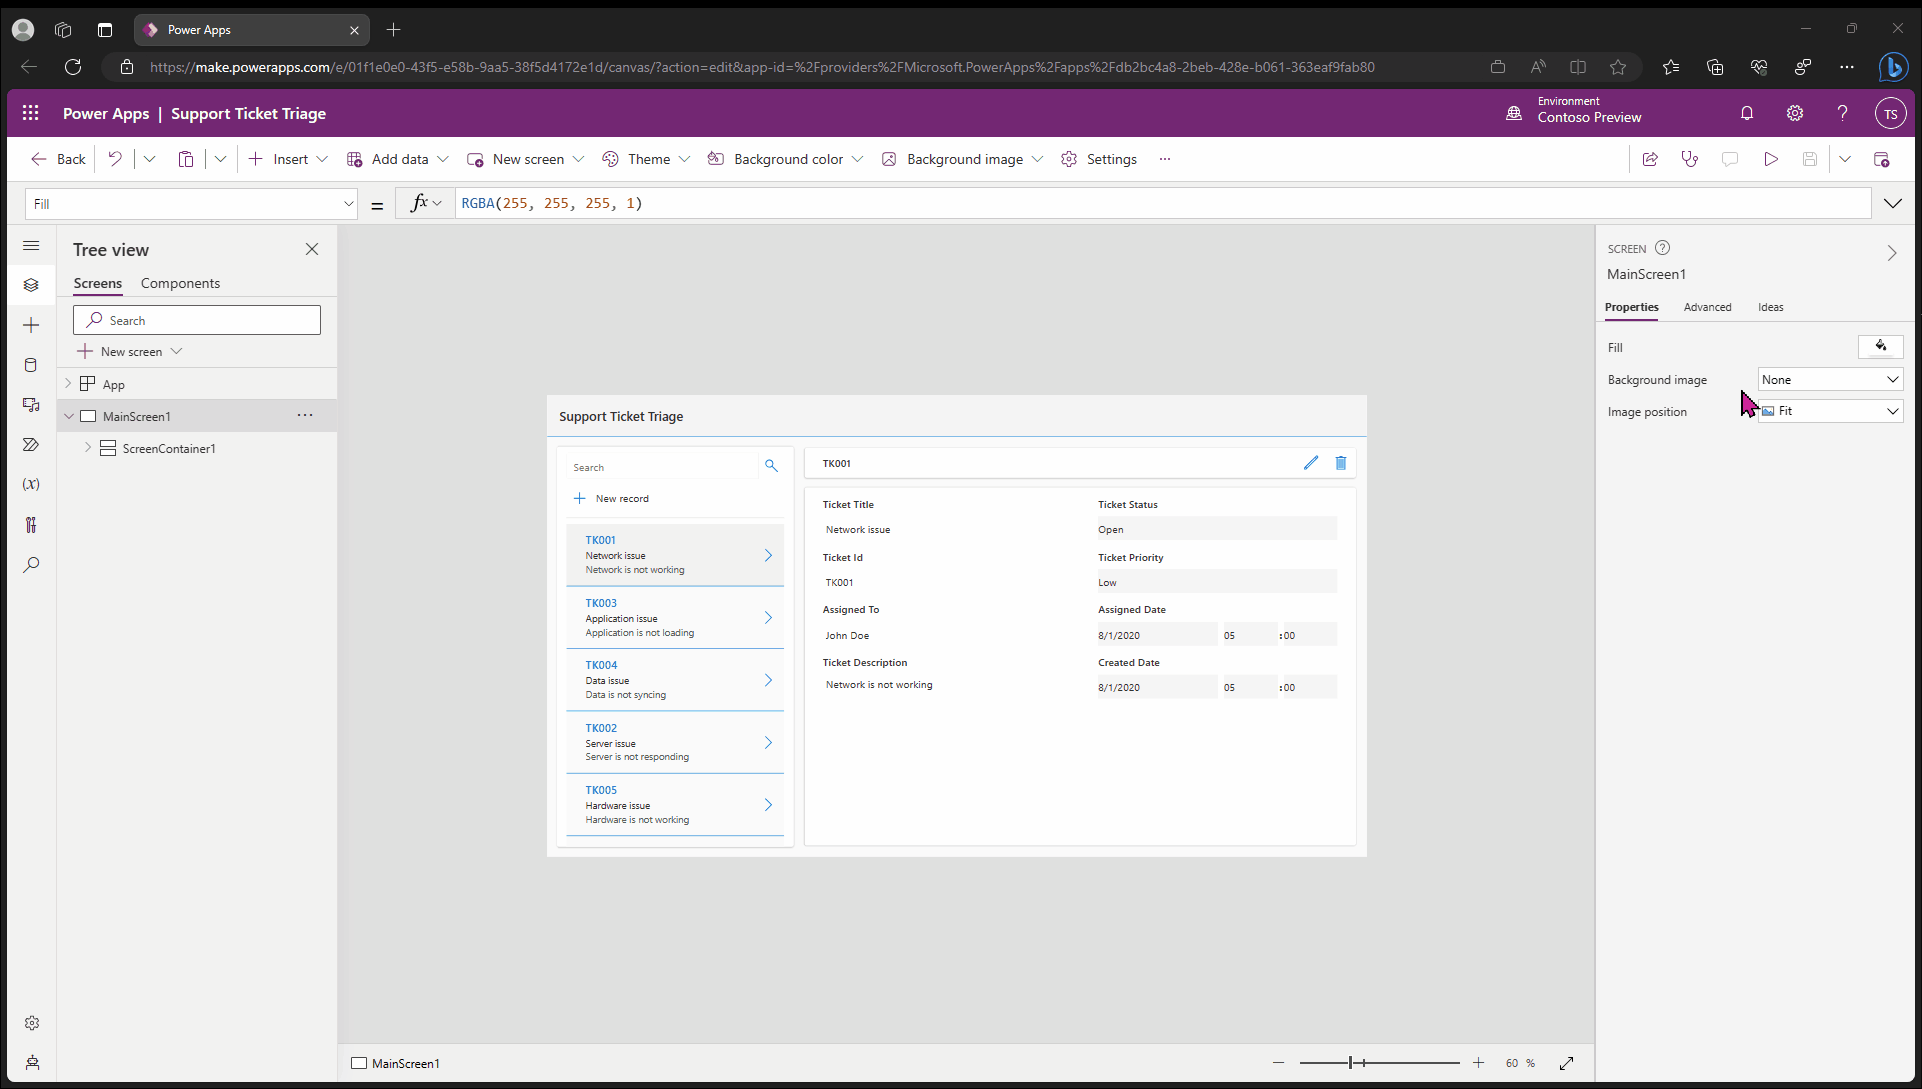Open the Background image dropdown set to None
1922x1089 pixels.
coord(1829,379)
